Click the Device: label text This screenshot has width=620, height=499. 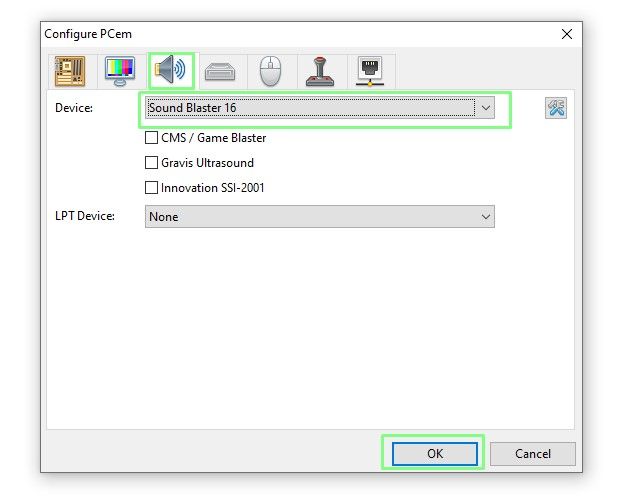click(x=74, y=108)
